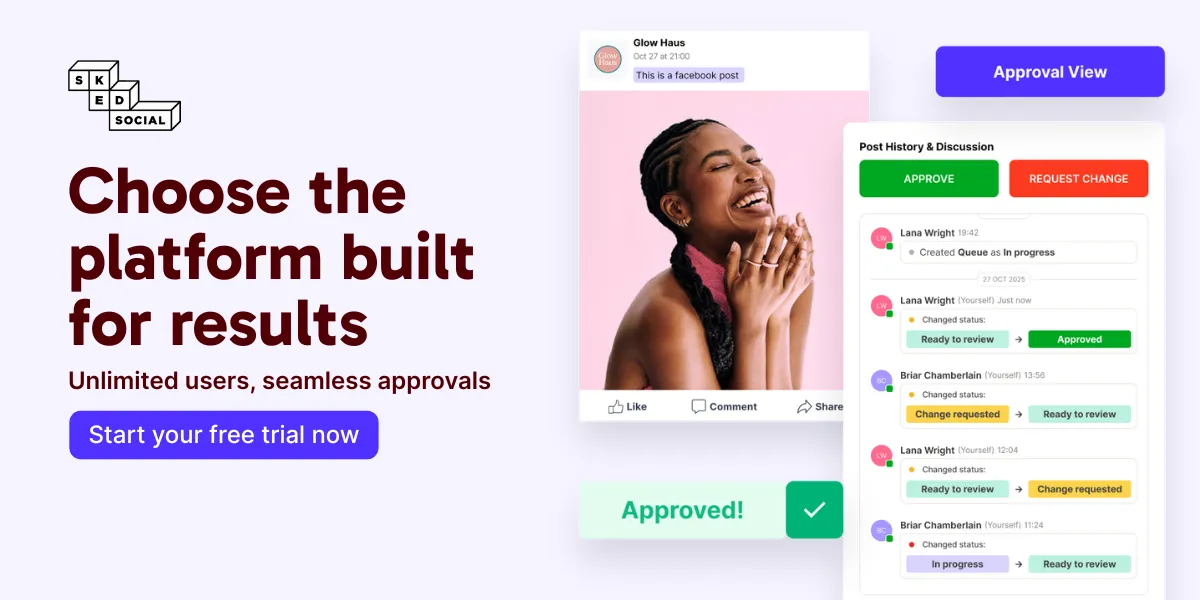Click Briar Chamberlain's avatar at 11:24

pyautogui.click(x=882, y=531)
